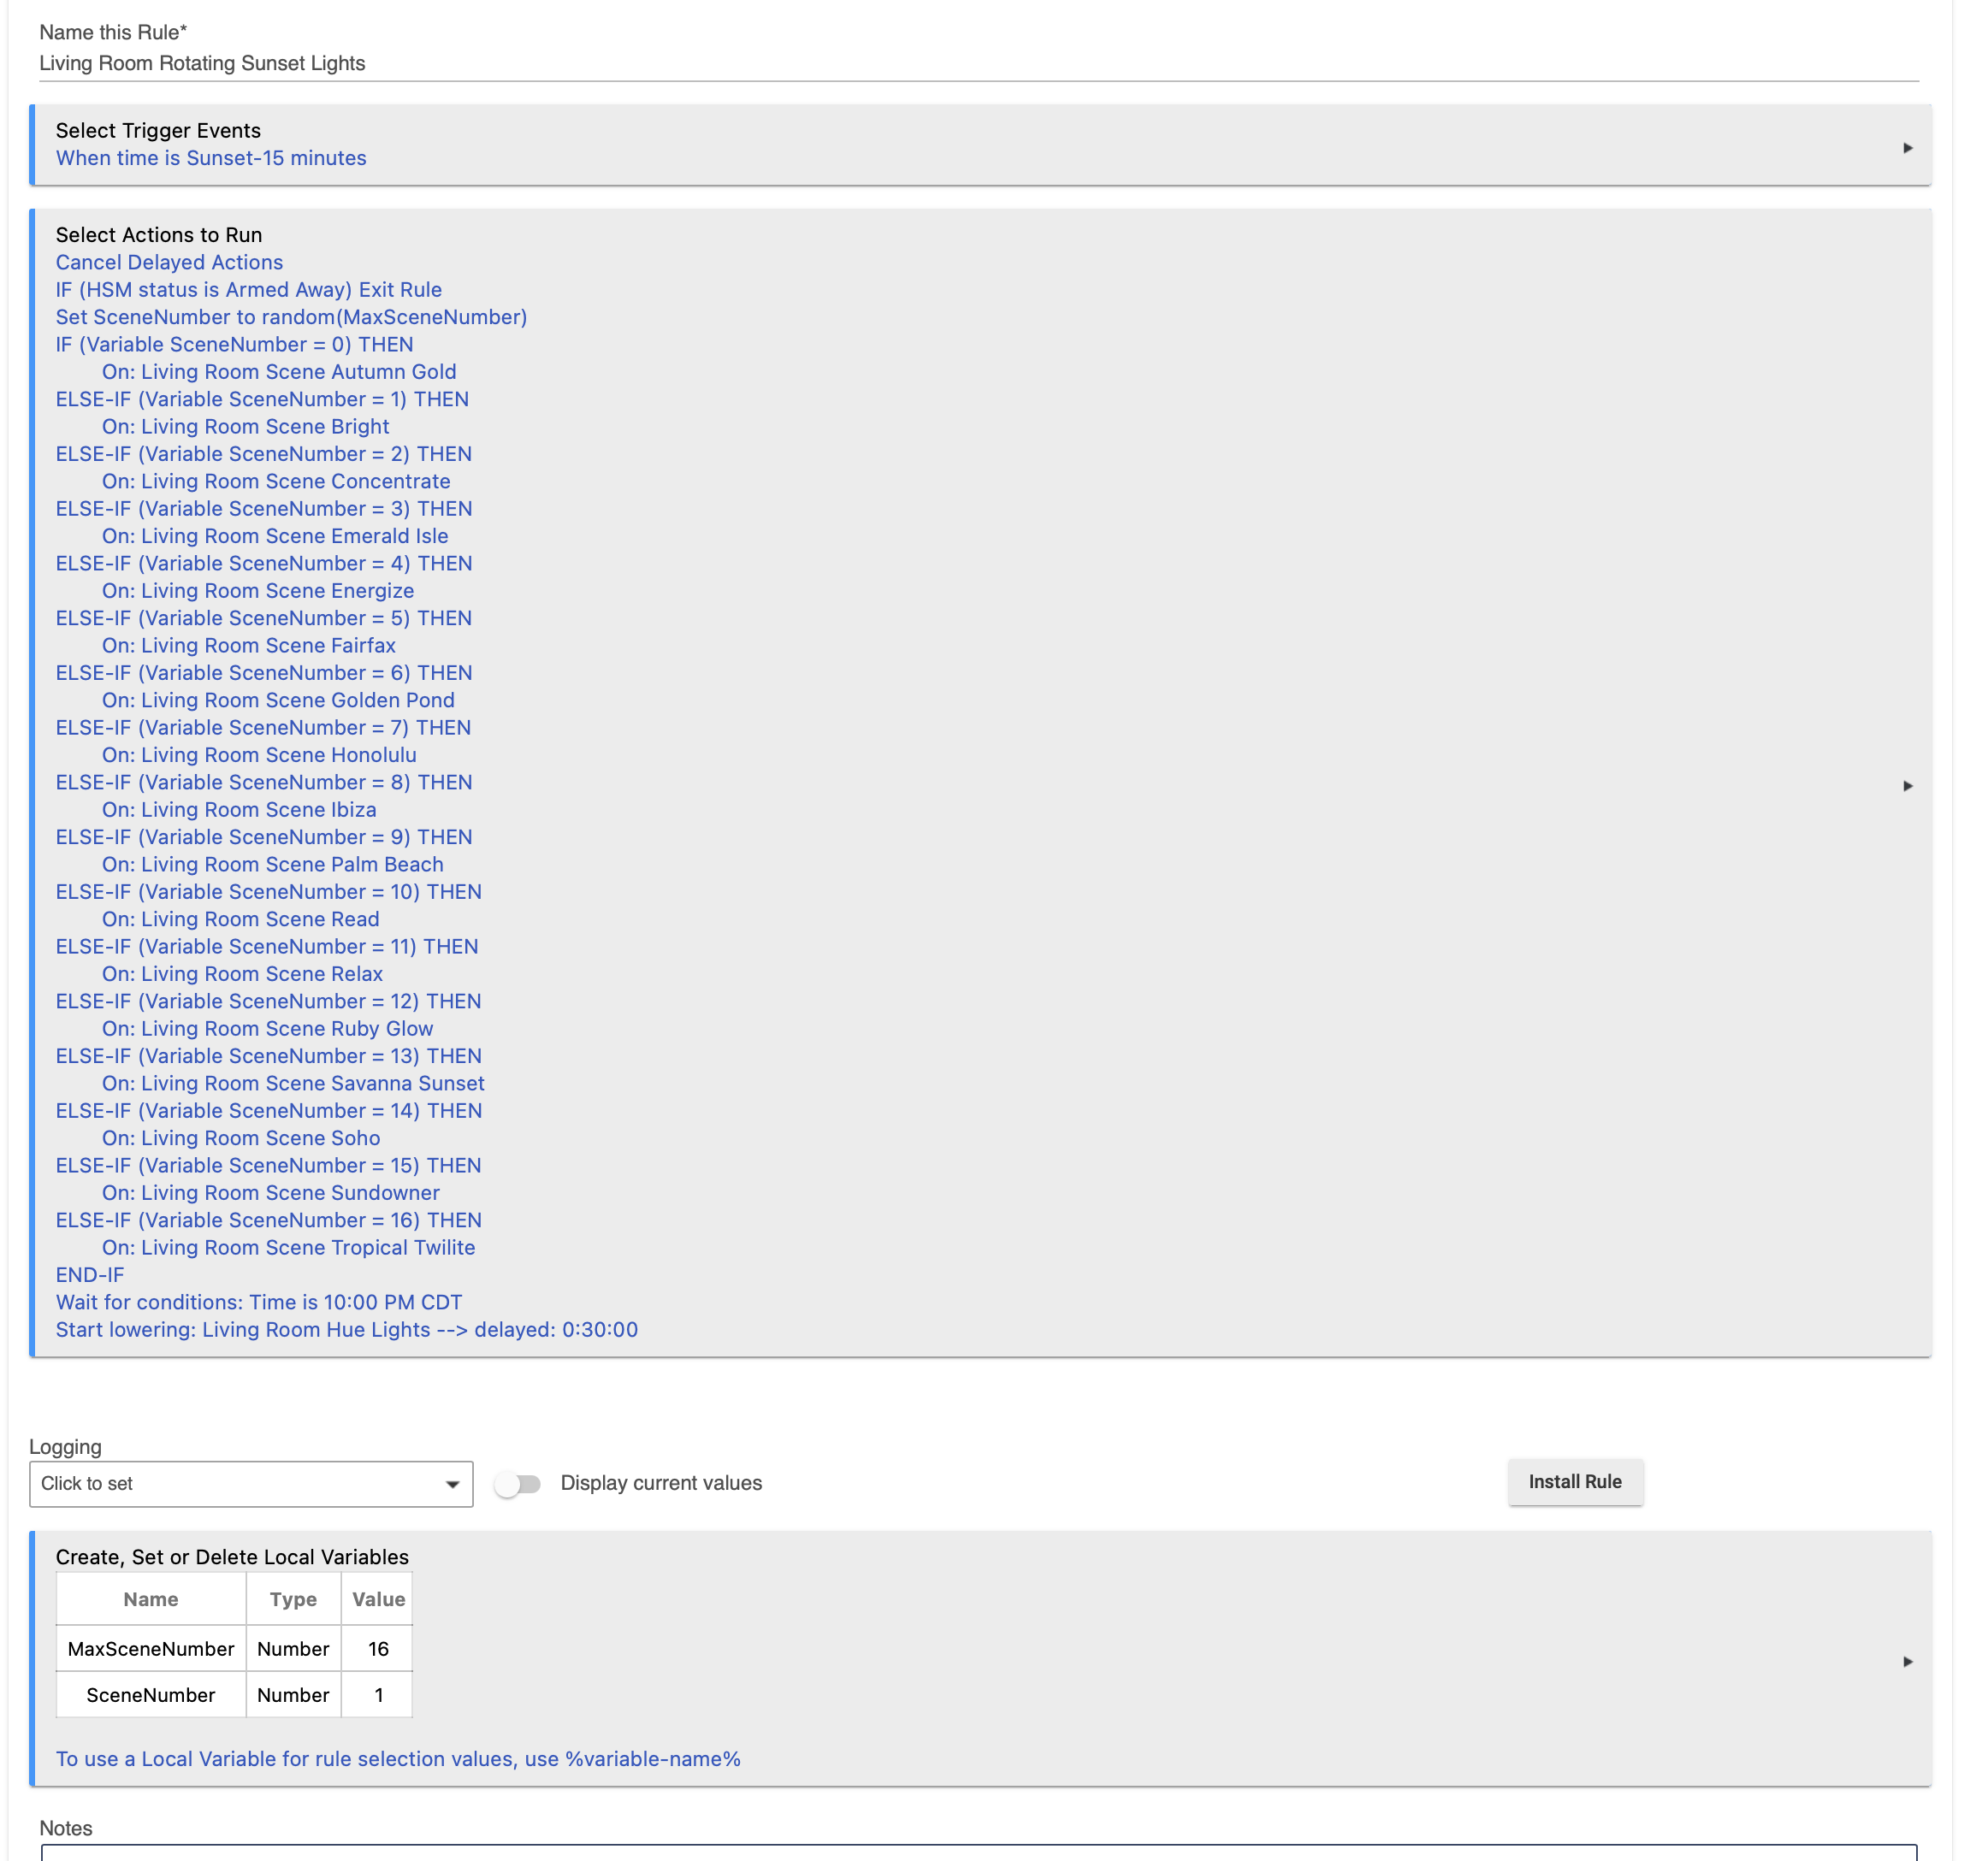Click Cancel Delayed Actions action
The image size is (1988, 1861).
[x=169, y=262]
